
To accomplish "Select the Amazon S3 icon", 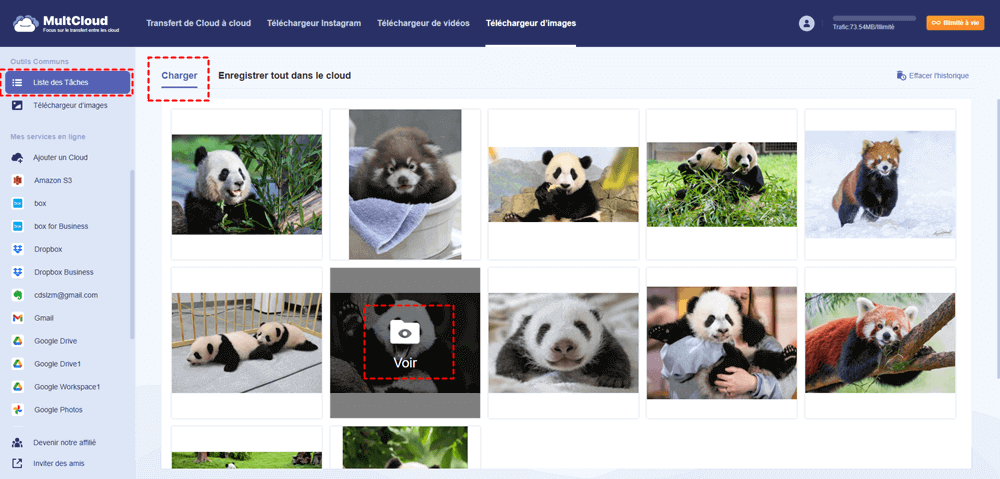I will [x=17, y=181].
